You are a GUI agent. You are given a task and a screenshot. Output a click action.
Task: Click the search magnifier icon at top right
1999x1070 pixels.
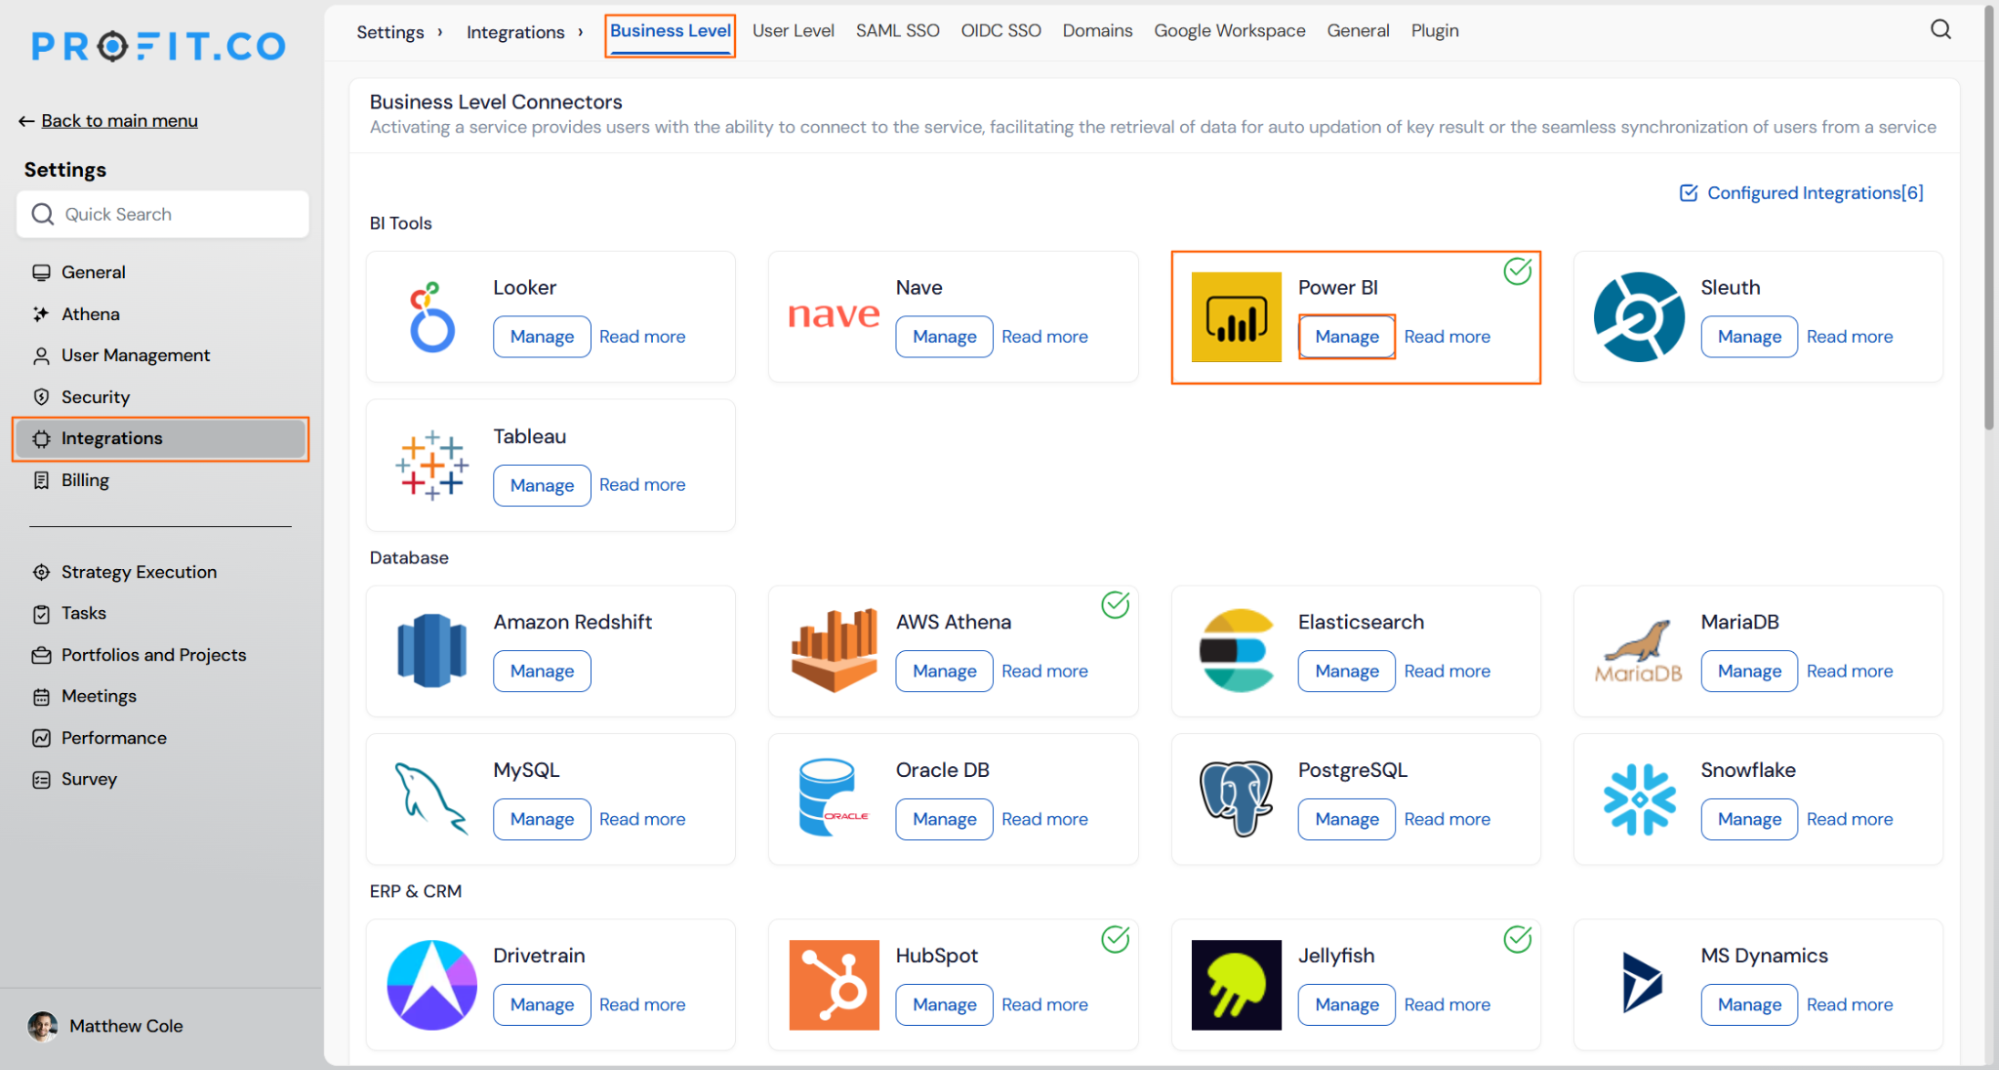tap(1940, 30)
